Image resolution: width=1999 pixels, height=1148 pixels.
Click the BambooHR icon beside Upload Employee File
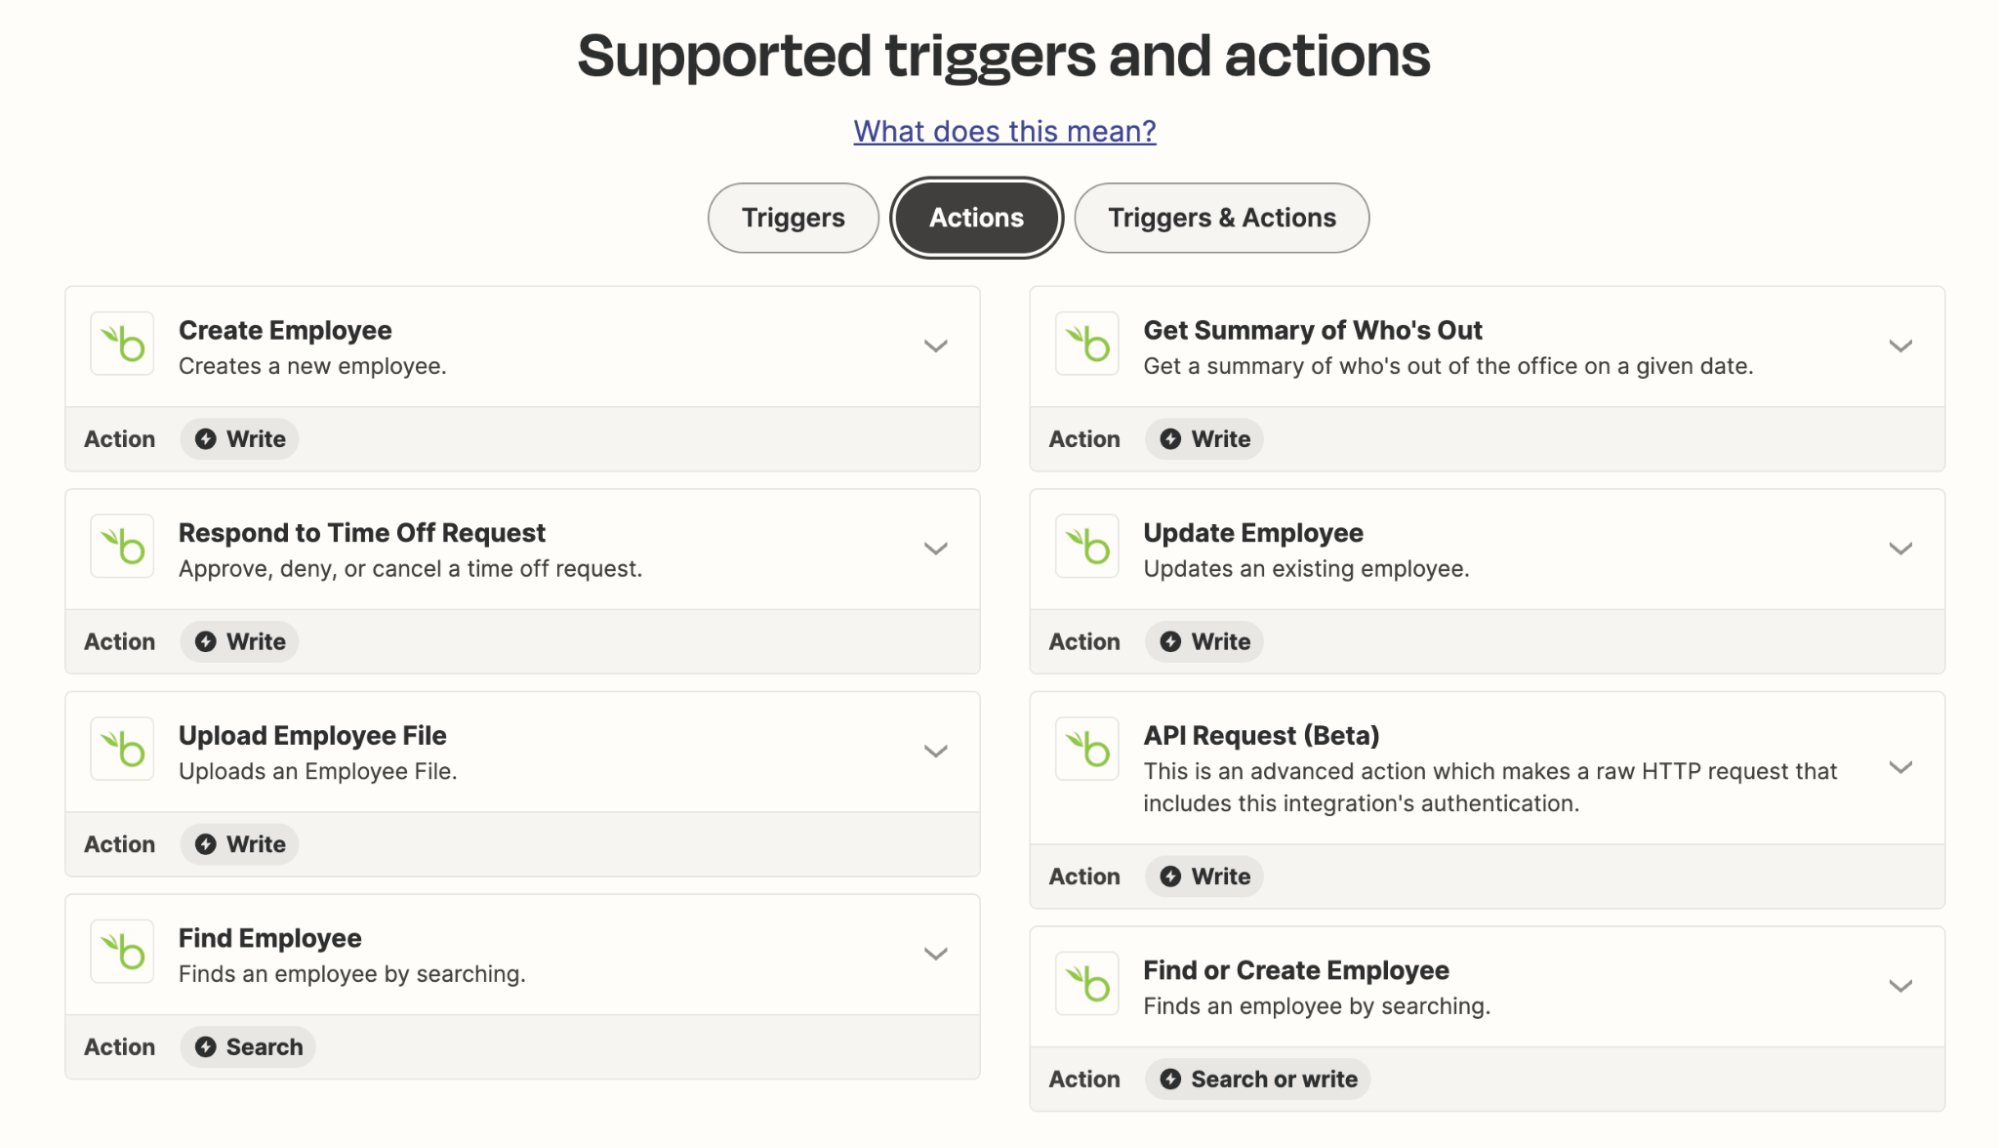pyautogui.click(x=122, y=749)
